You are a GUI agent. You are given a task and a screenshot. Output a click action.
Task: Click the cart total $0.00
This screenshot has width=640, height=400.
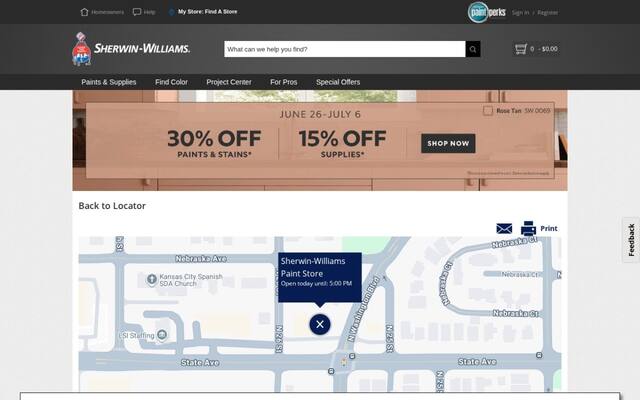point(548,49)
